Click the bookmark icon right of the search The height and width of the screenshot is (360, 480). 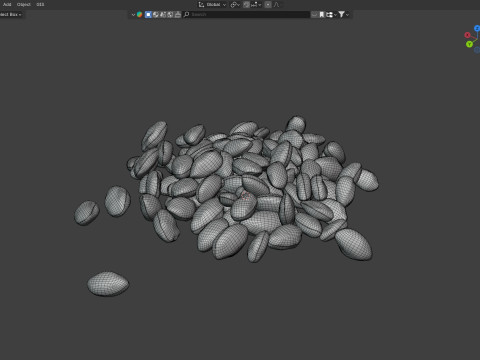click(x=322, y=14)
